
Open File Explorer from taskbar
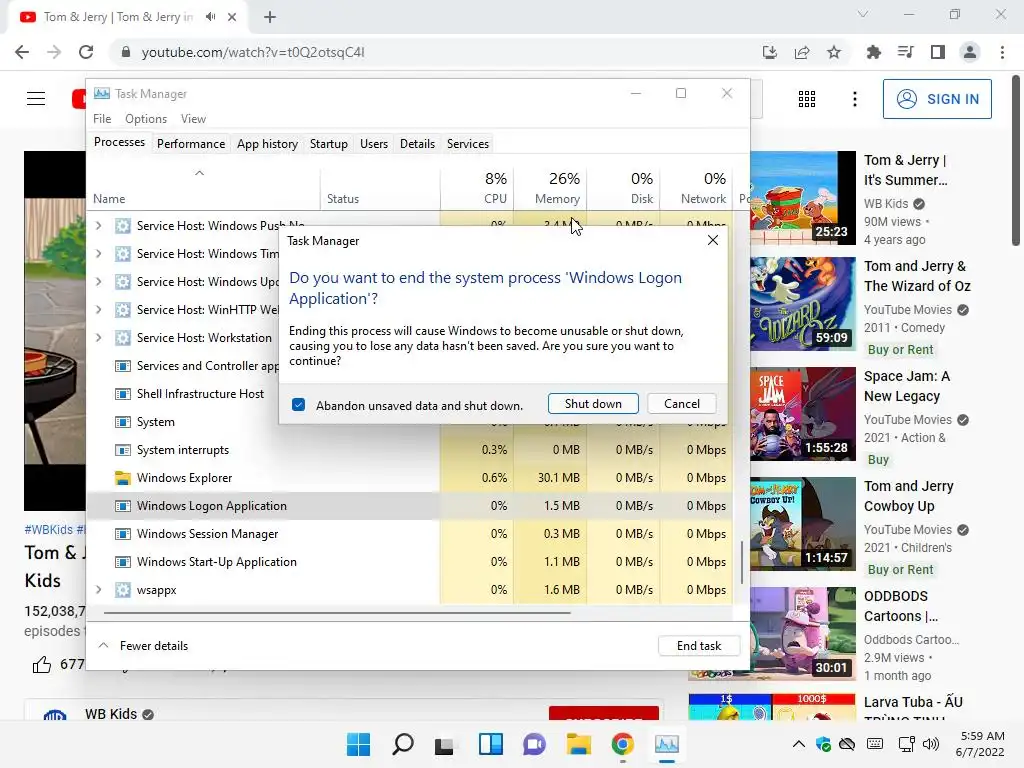579,744
